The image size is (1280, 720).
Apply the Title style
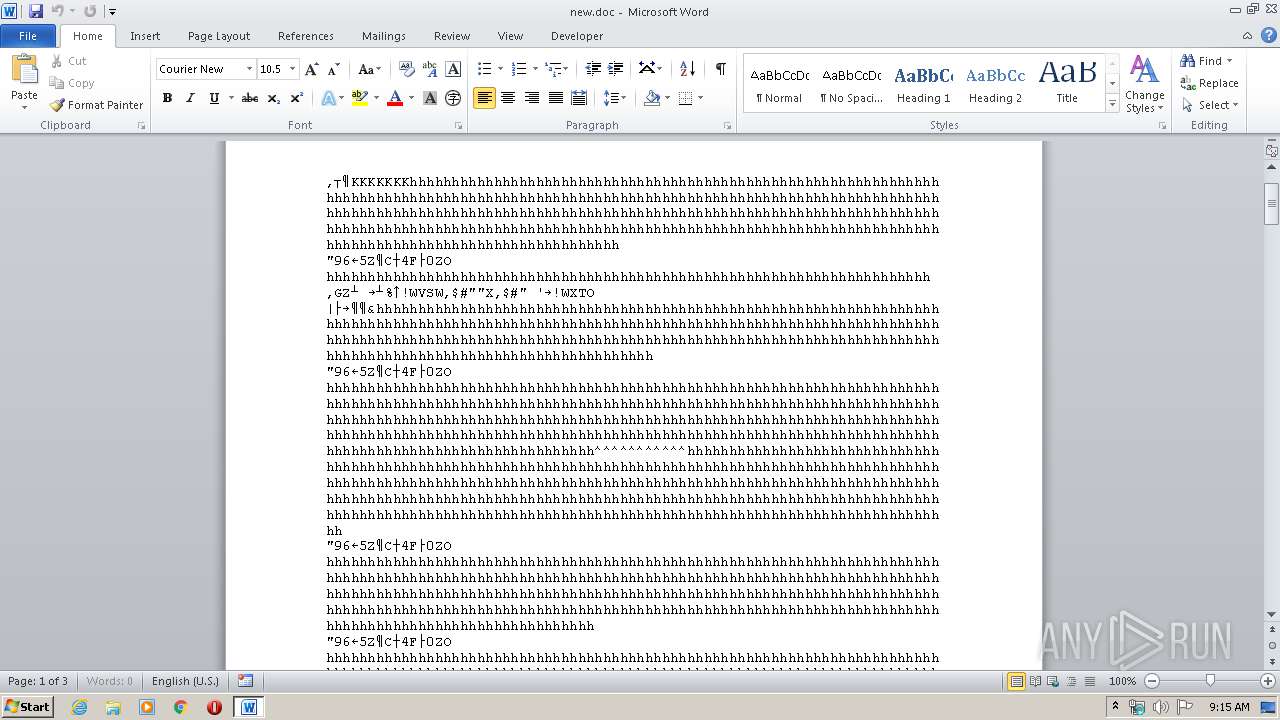[x=1067, y=84]
